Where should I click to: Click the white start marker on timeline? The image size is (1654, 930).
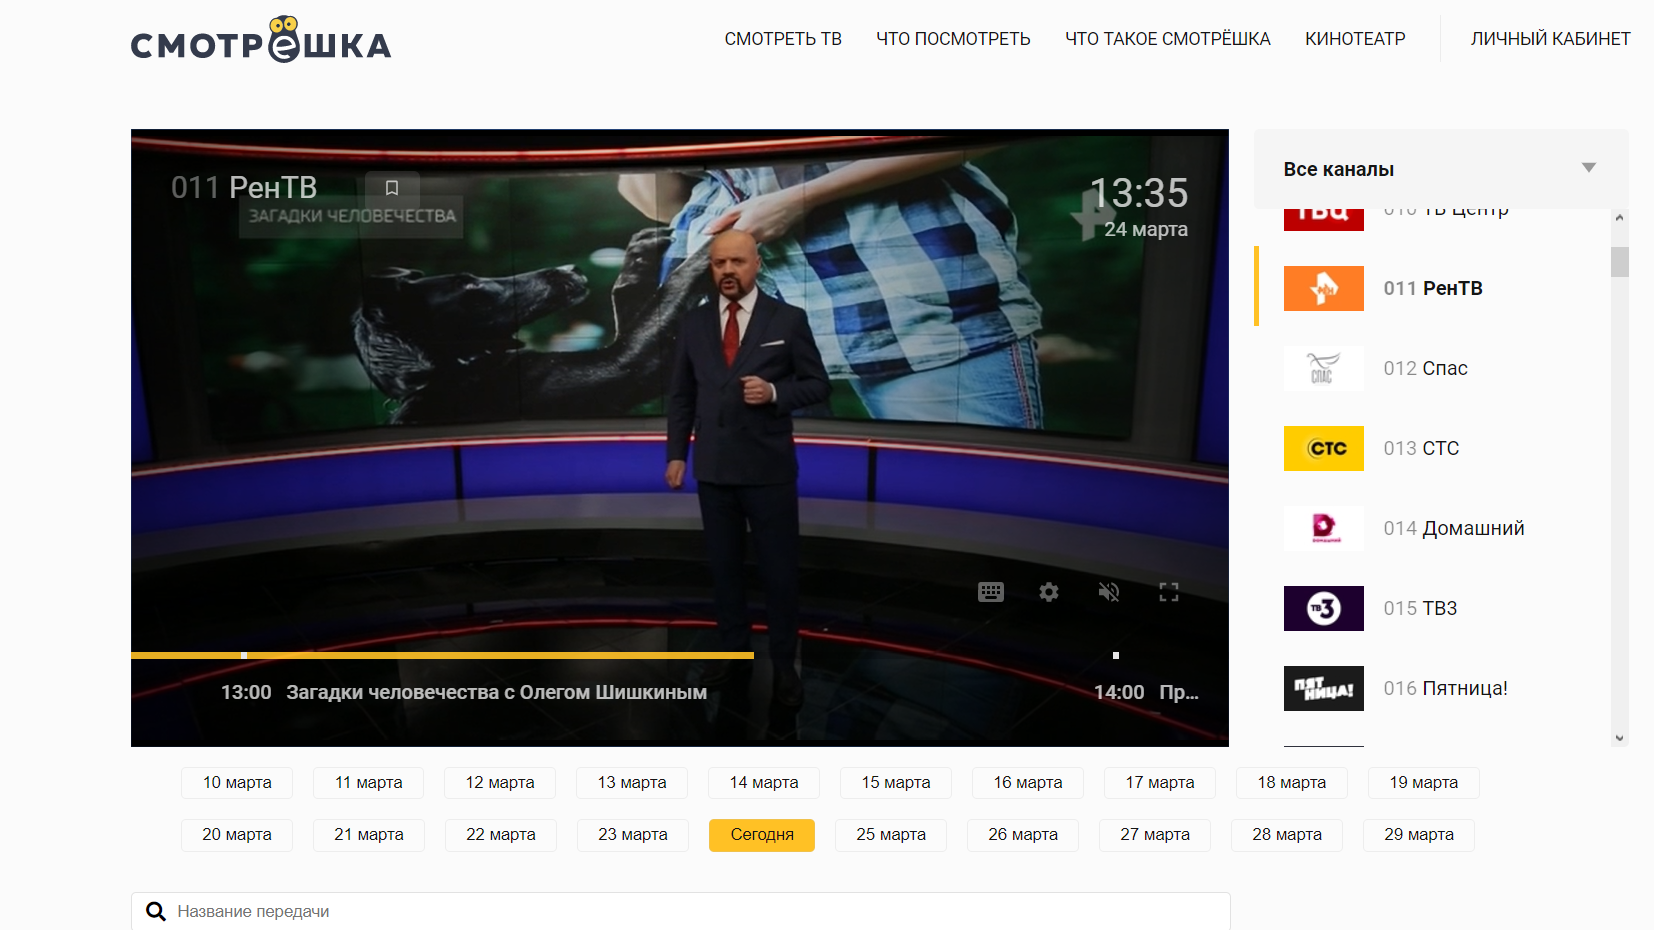(x=244, y=655)
